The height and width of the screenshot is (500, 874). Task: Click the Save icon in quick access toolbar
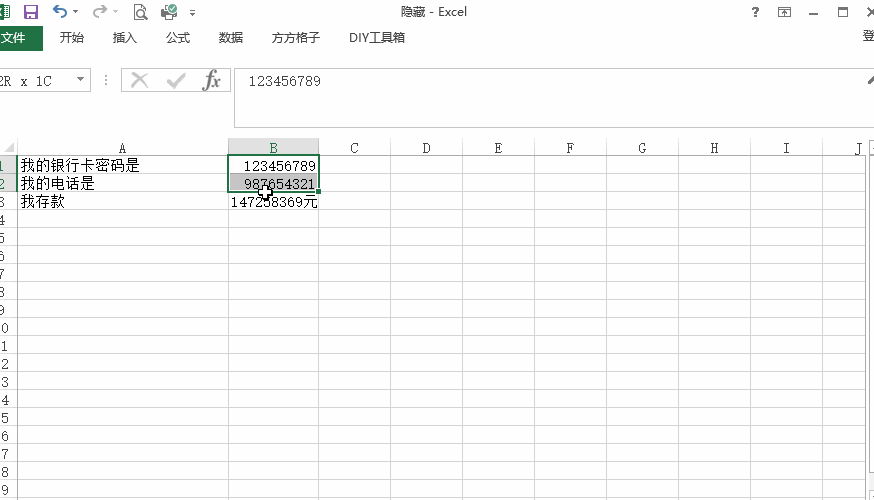coord(30,12)
